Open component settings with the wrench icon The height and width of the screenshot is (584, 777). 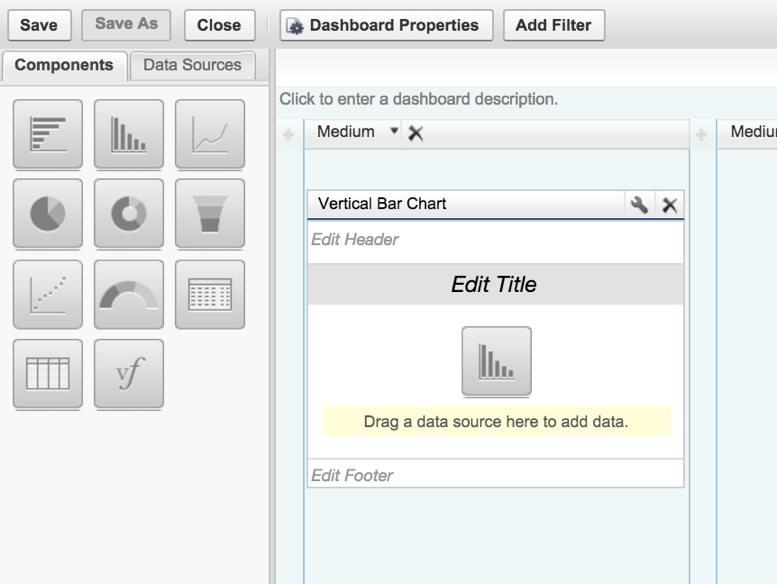point(639,204)
